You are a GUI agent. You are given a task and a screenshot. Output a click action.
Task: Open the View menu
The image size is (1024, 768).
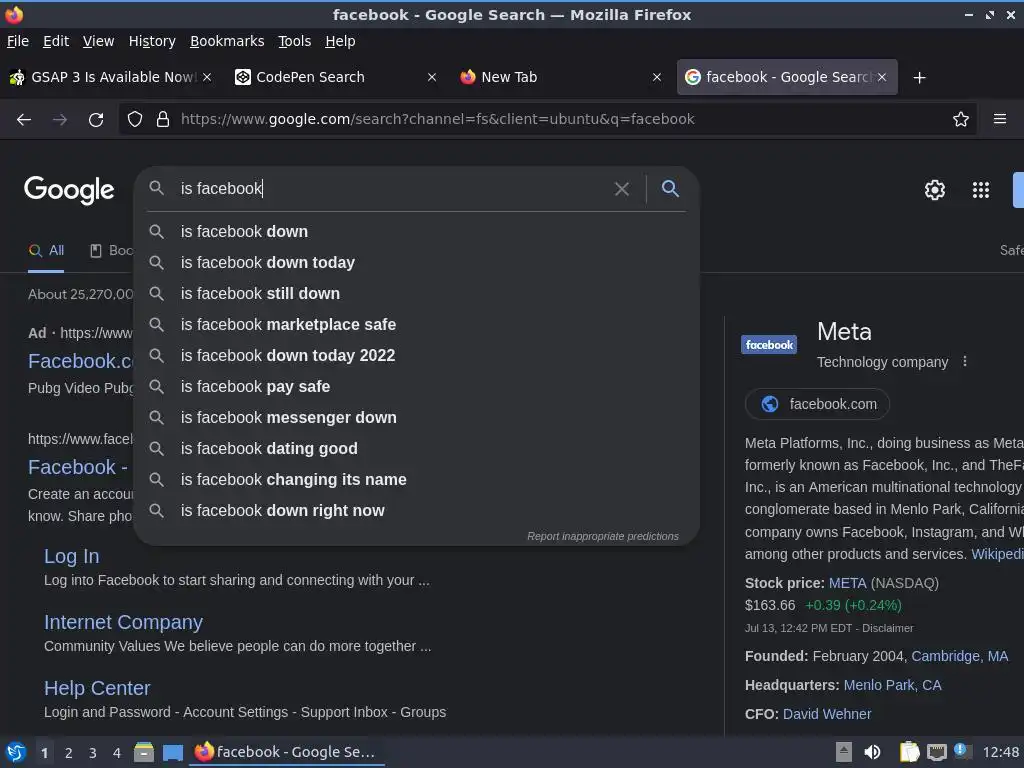click(98, 41)
